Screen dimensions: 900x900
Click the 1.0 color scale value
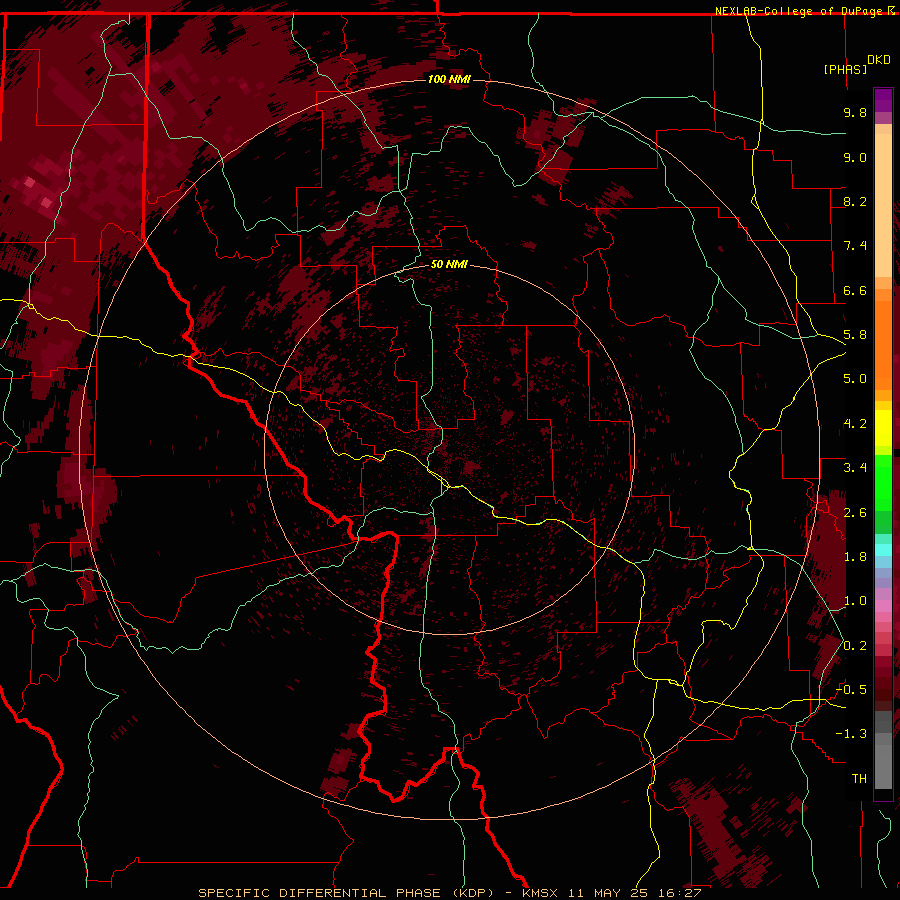pos(855,601)
